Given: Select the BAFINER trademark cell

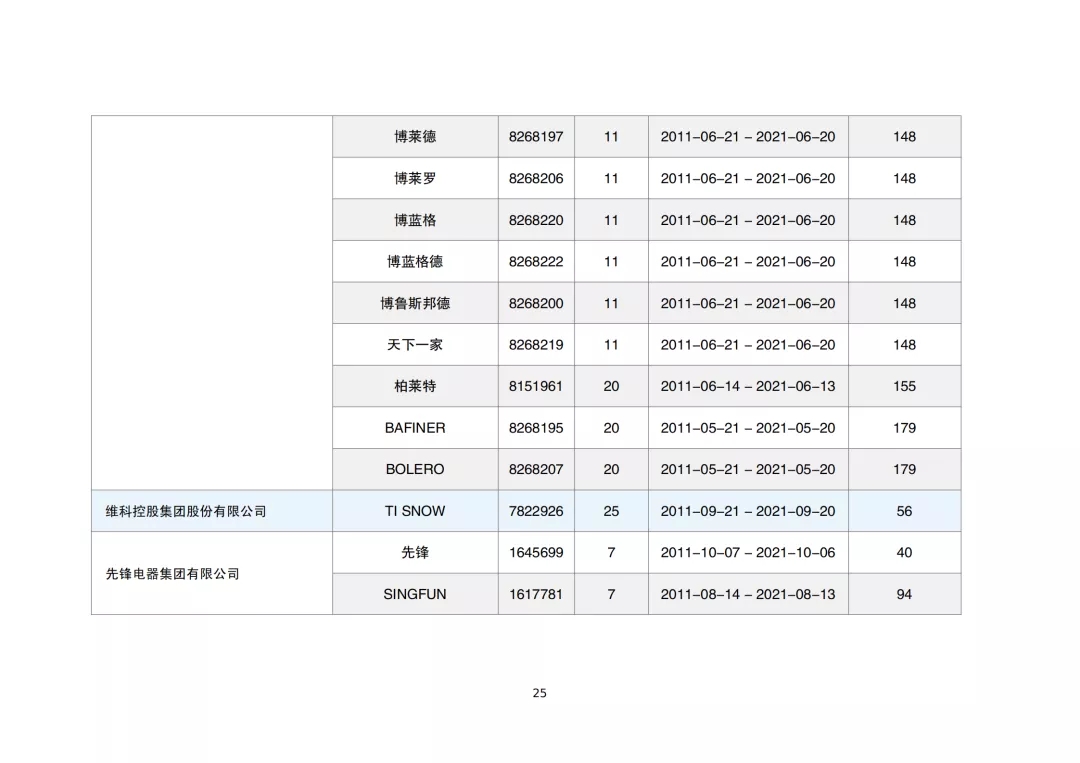Looking at the screenshot, I should 415,428.
